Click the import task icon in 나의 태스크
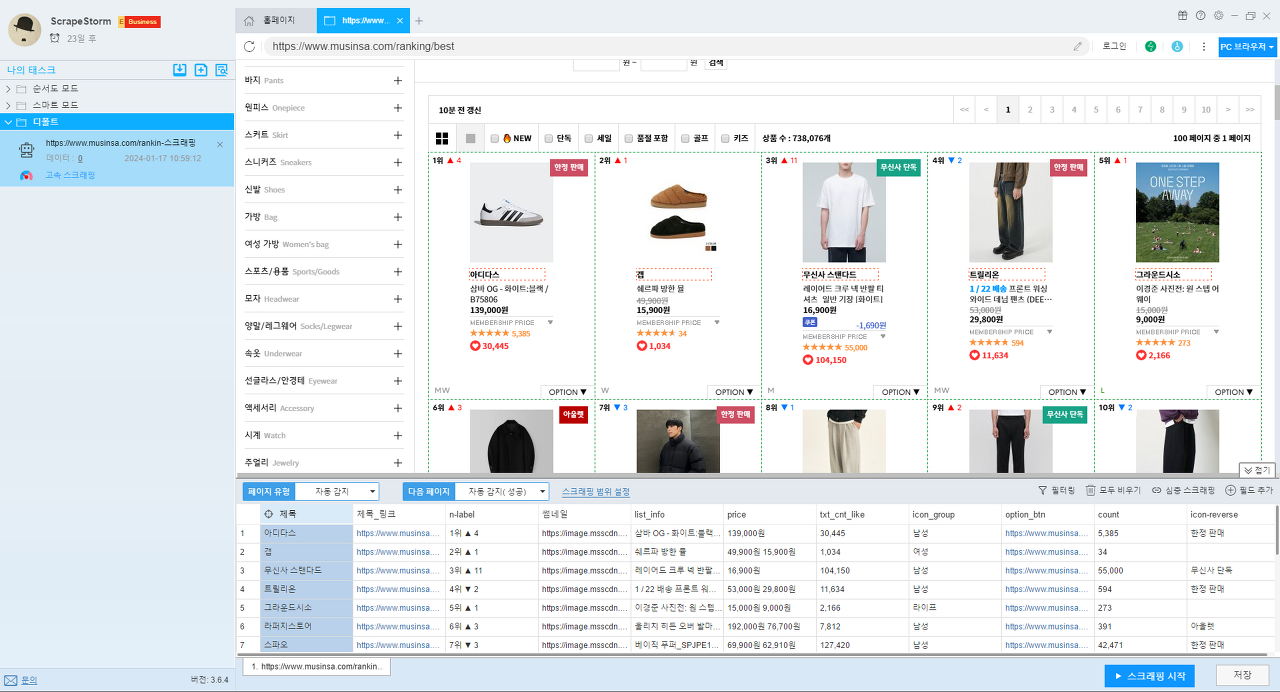Screen dimensions: 1280x692 pos(180,70)
